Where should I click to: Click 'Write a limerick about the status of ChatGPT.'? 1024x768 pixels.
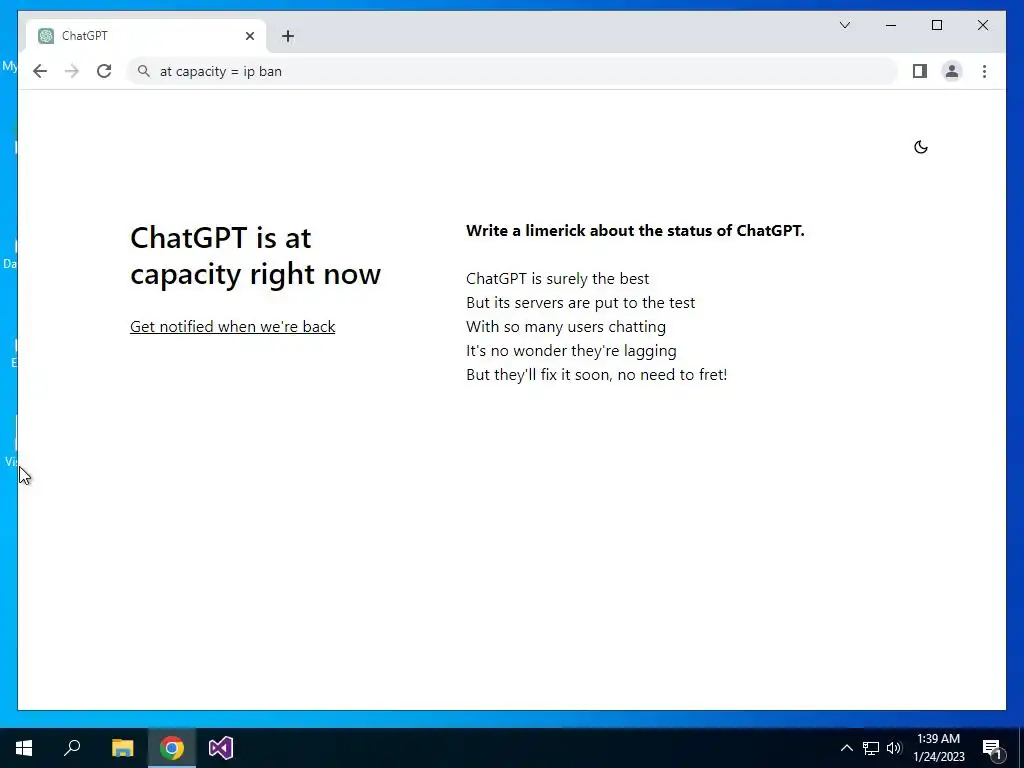(635, 231)
